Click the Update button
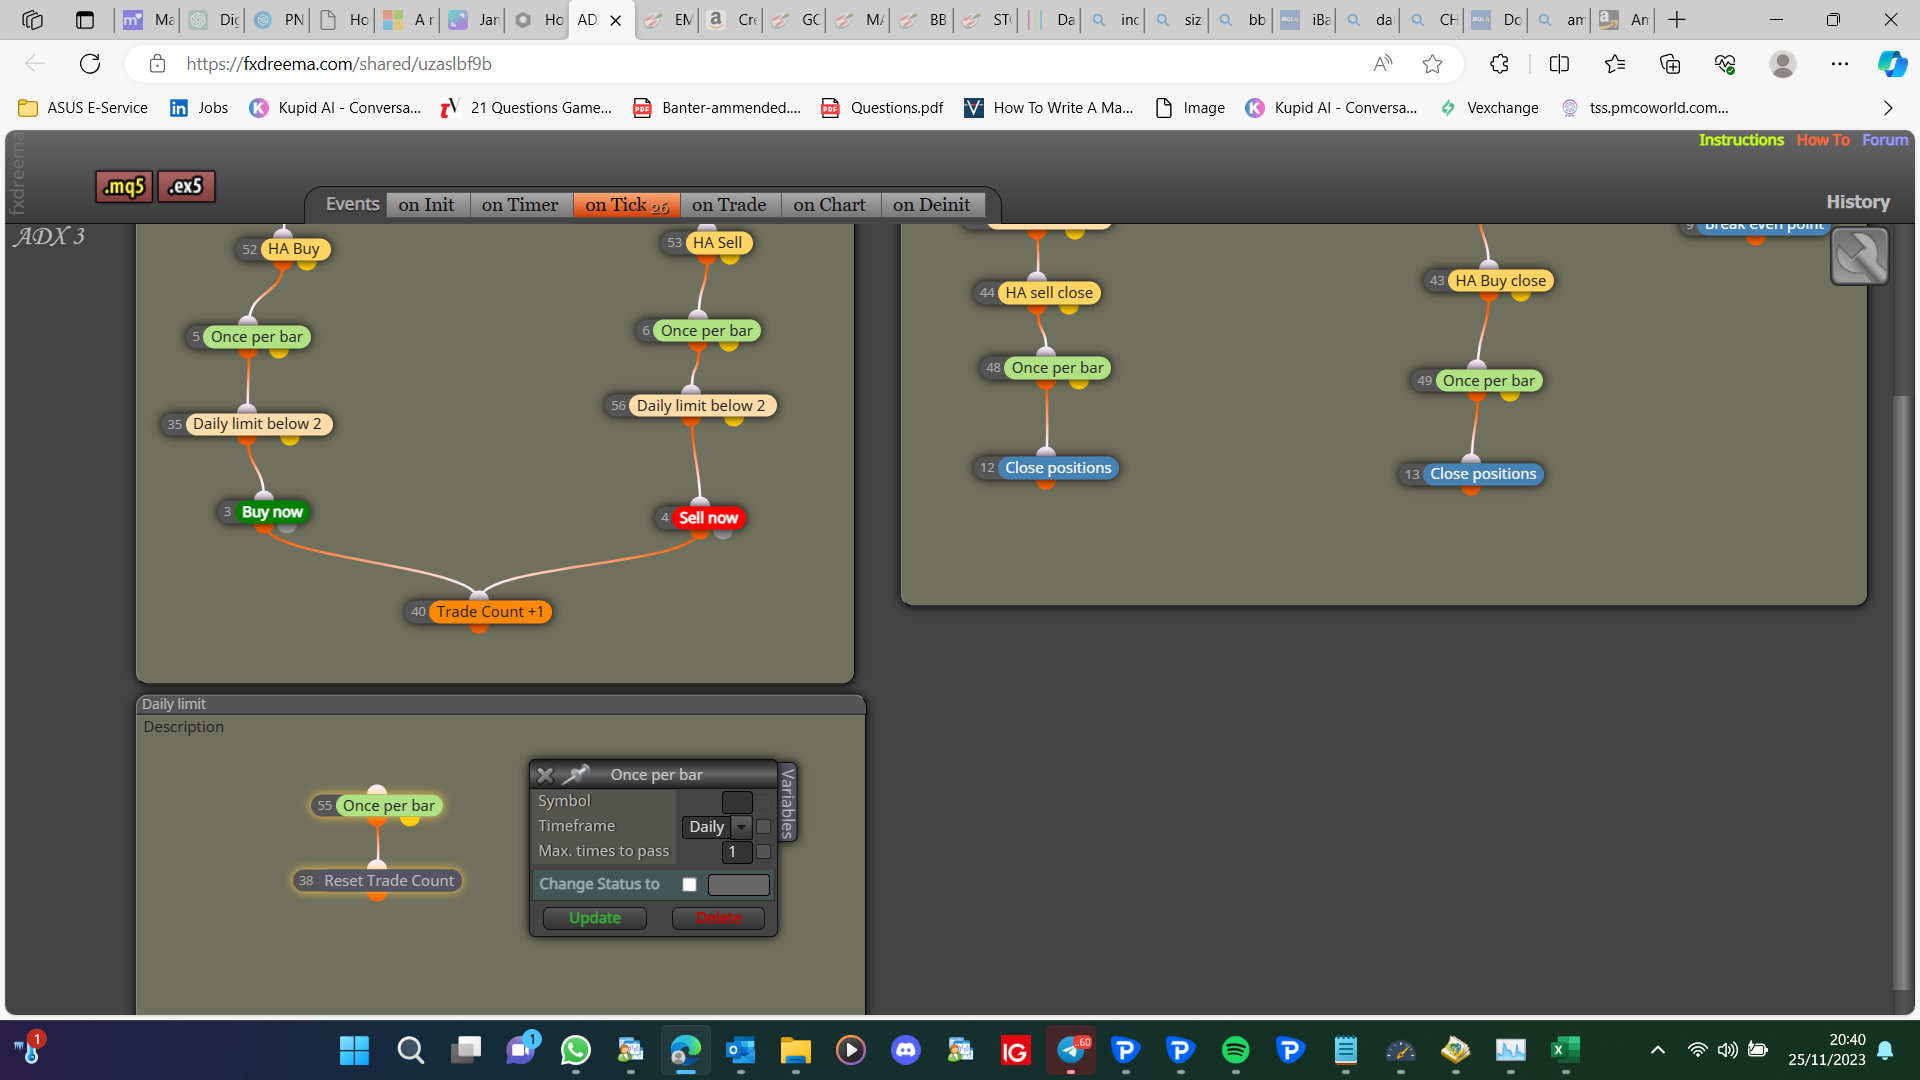This screenshot has width=1920, height=1080. (595, 918)
